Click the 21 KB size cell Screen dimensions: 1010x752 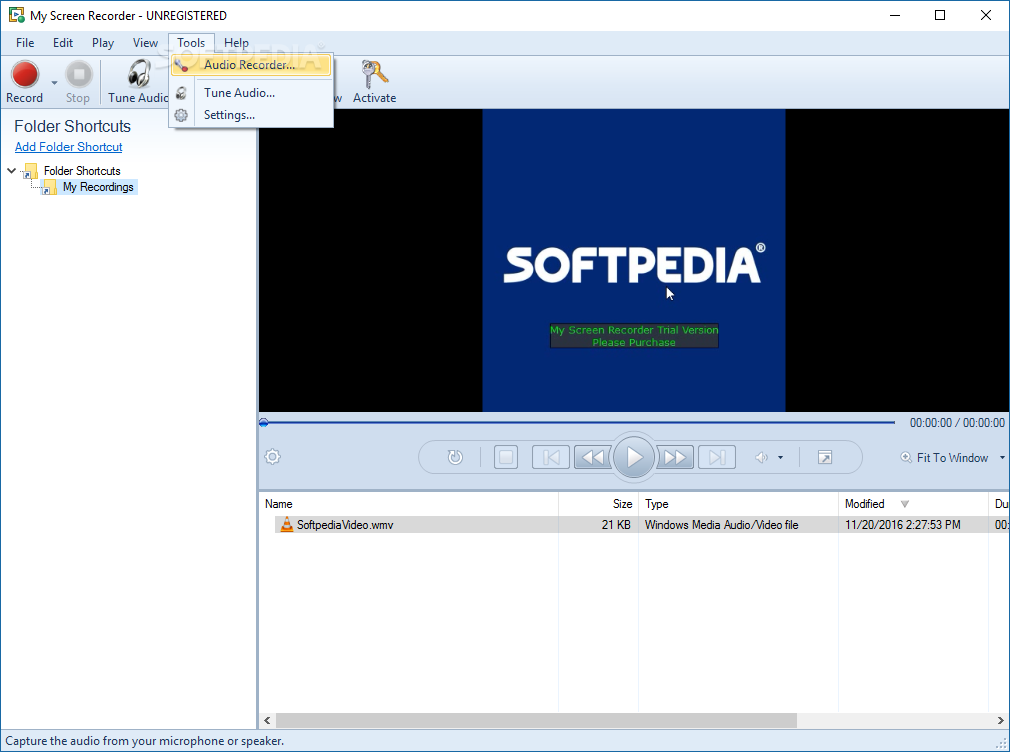point(616,525)
